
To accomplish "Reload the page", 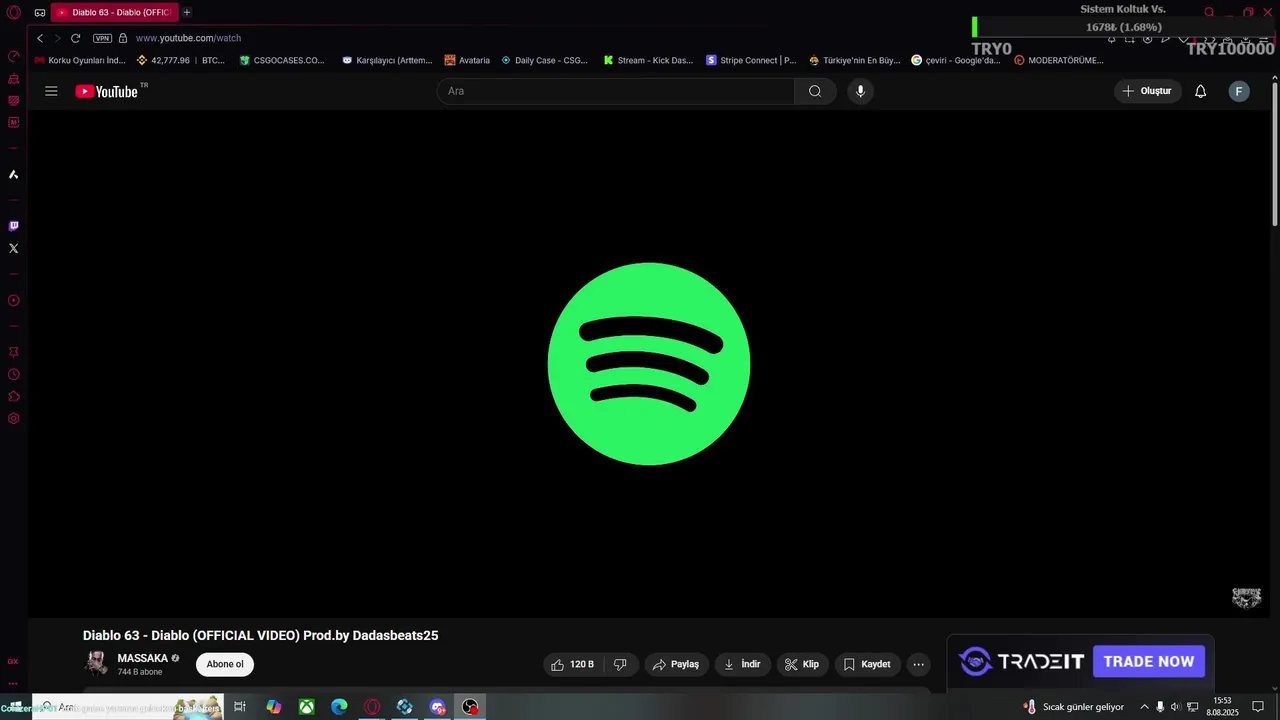I will pos(75,38).
